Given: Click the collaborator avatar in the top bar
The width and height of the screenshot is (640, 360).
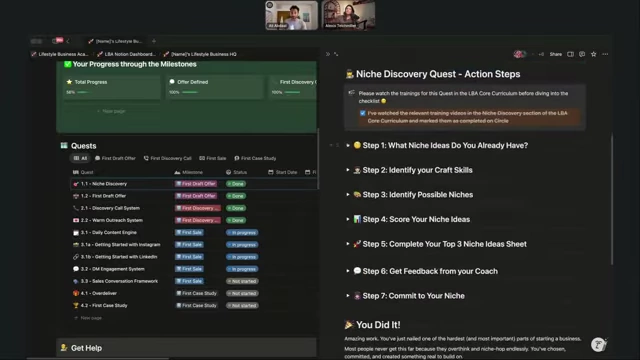Looking at the screenshot, I should point(520,54).
